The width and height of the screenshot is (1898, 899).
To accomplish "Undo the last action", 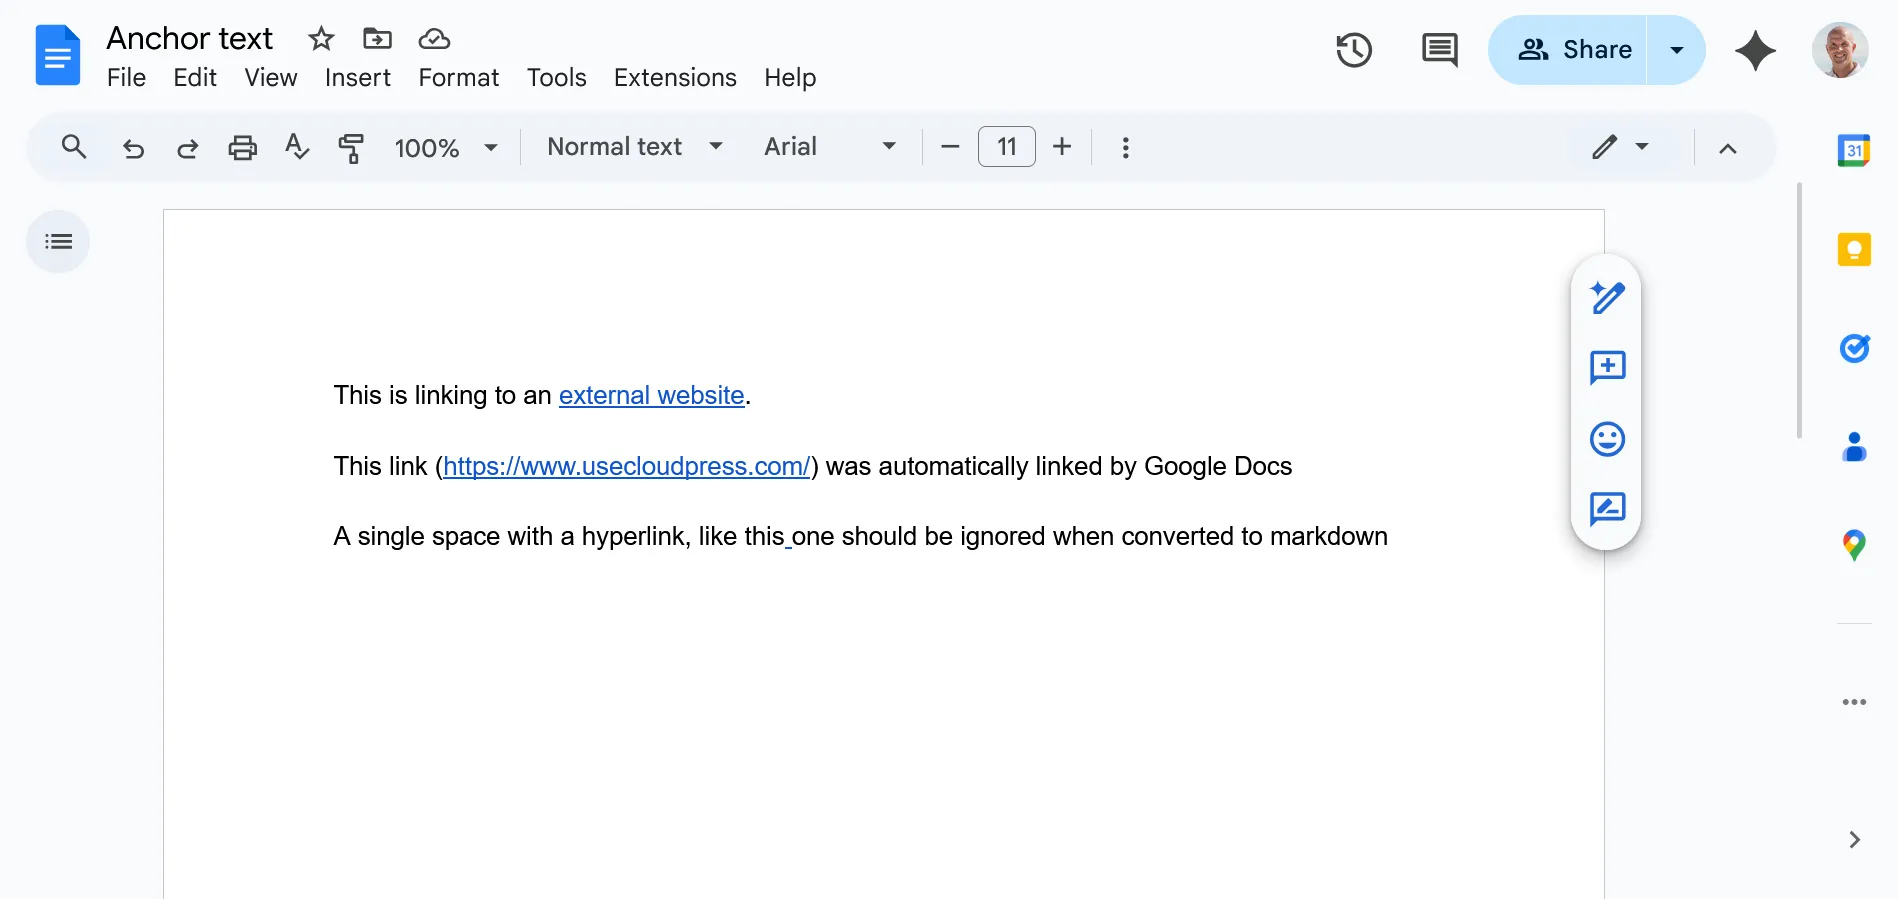I will [133, 148].
